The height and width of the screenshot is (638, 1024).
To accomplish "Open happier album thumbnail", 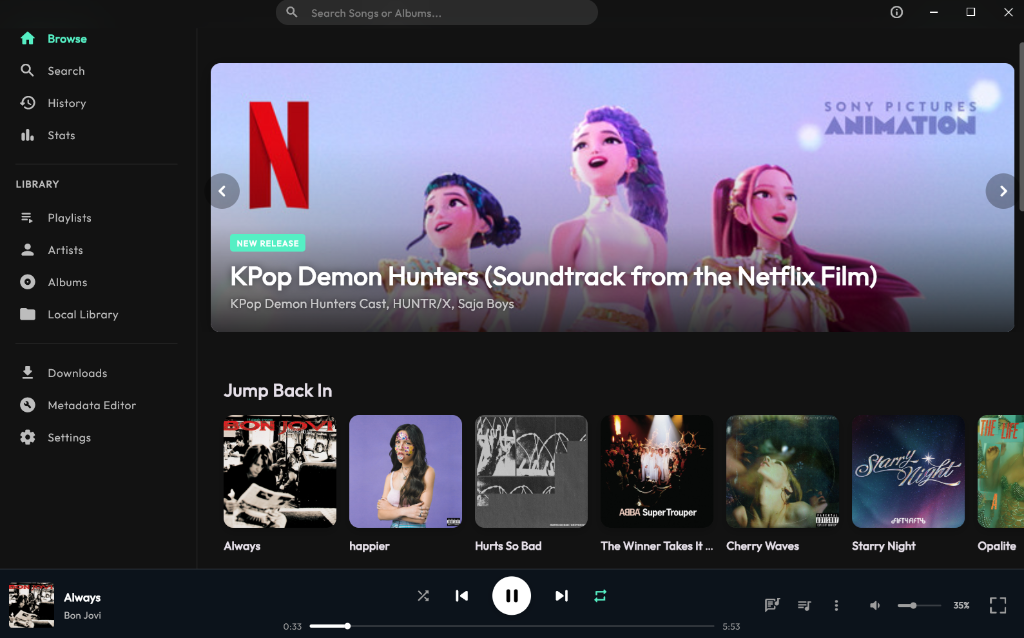I will point(406,471).
